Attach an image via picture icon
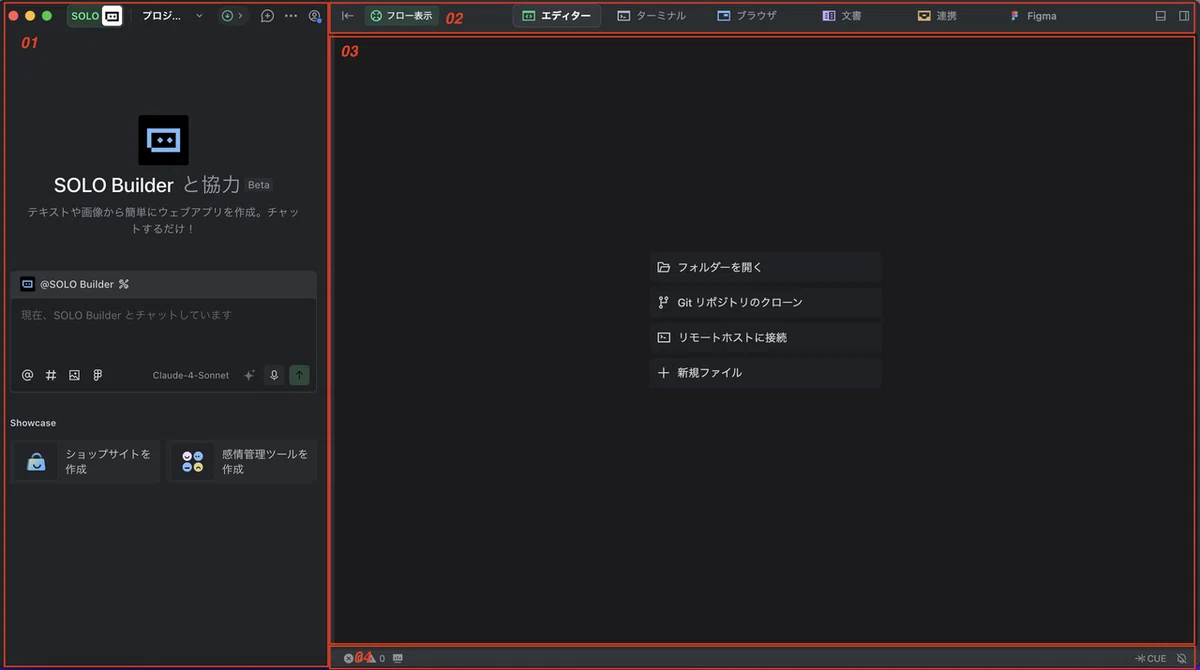Image resolution: width=1200 pixels, height=670 pixels. (74, 375)
